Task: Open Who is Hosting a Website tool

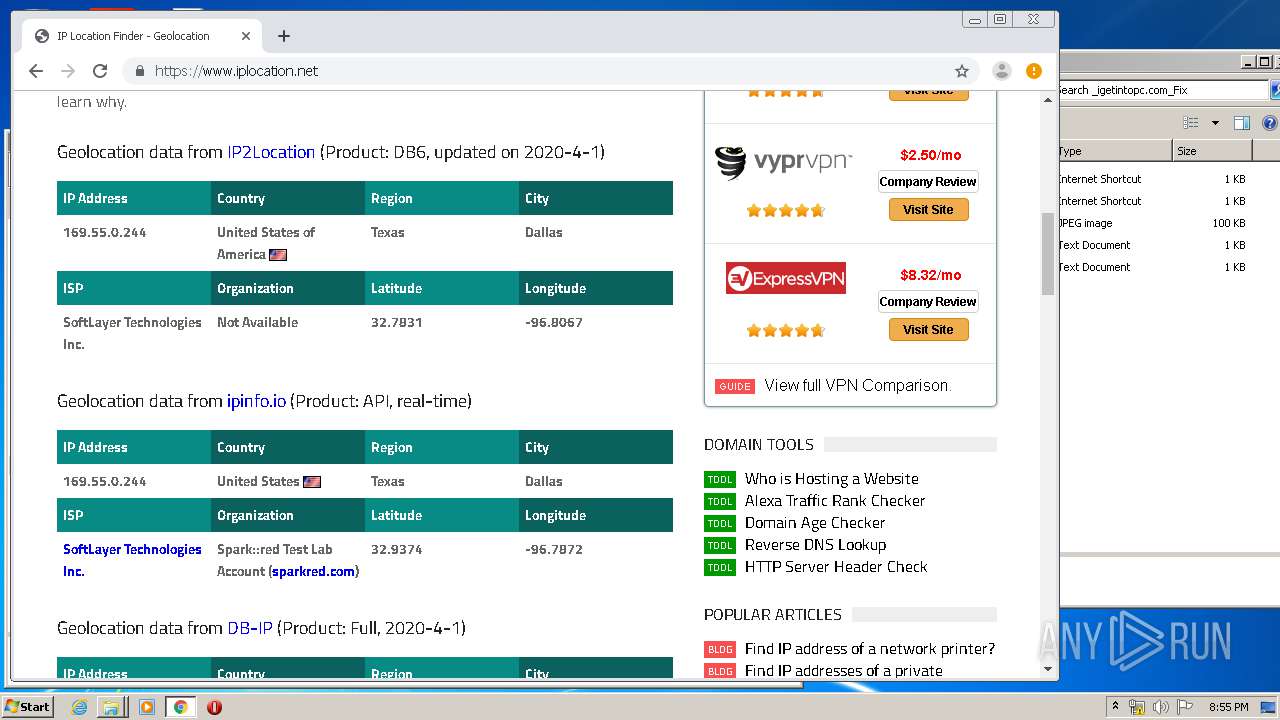Action: click(x=831, y=479)
